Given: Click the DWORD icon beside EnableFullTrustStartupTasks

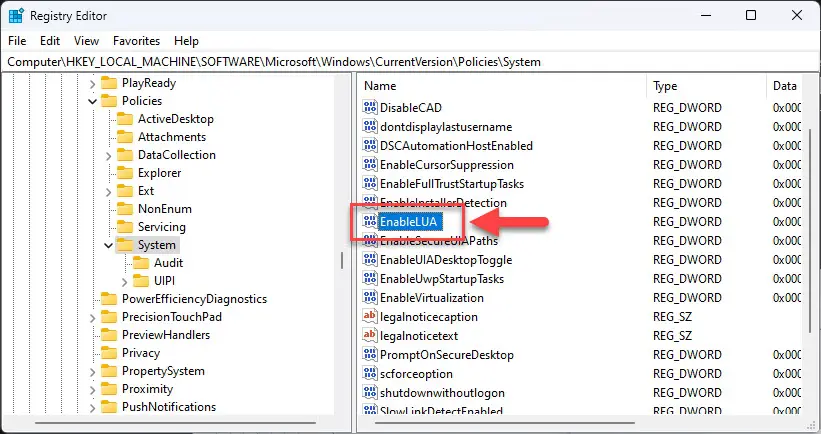Looking at the screenshot, I should click(x=370, y=183).
